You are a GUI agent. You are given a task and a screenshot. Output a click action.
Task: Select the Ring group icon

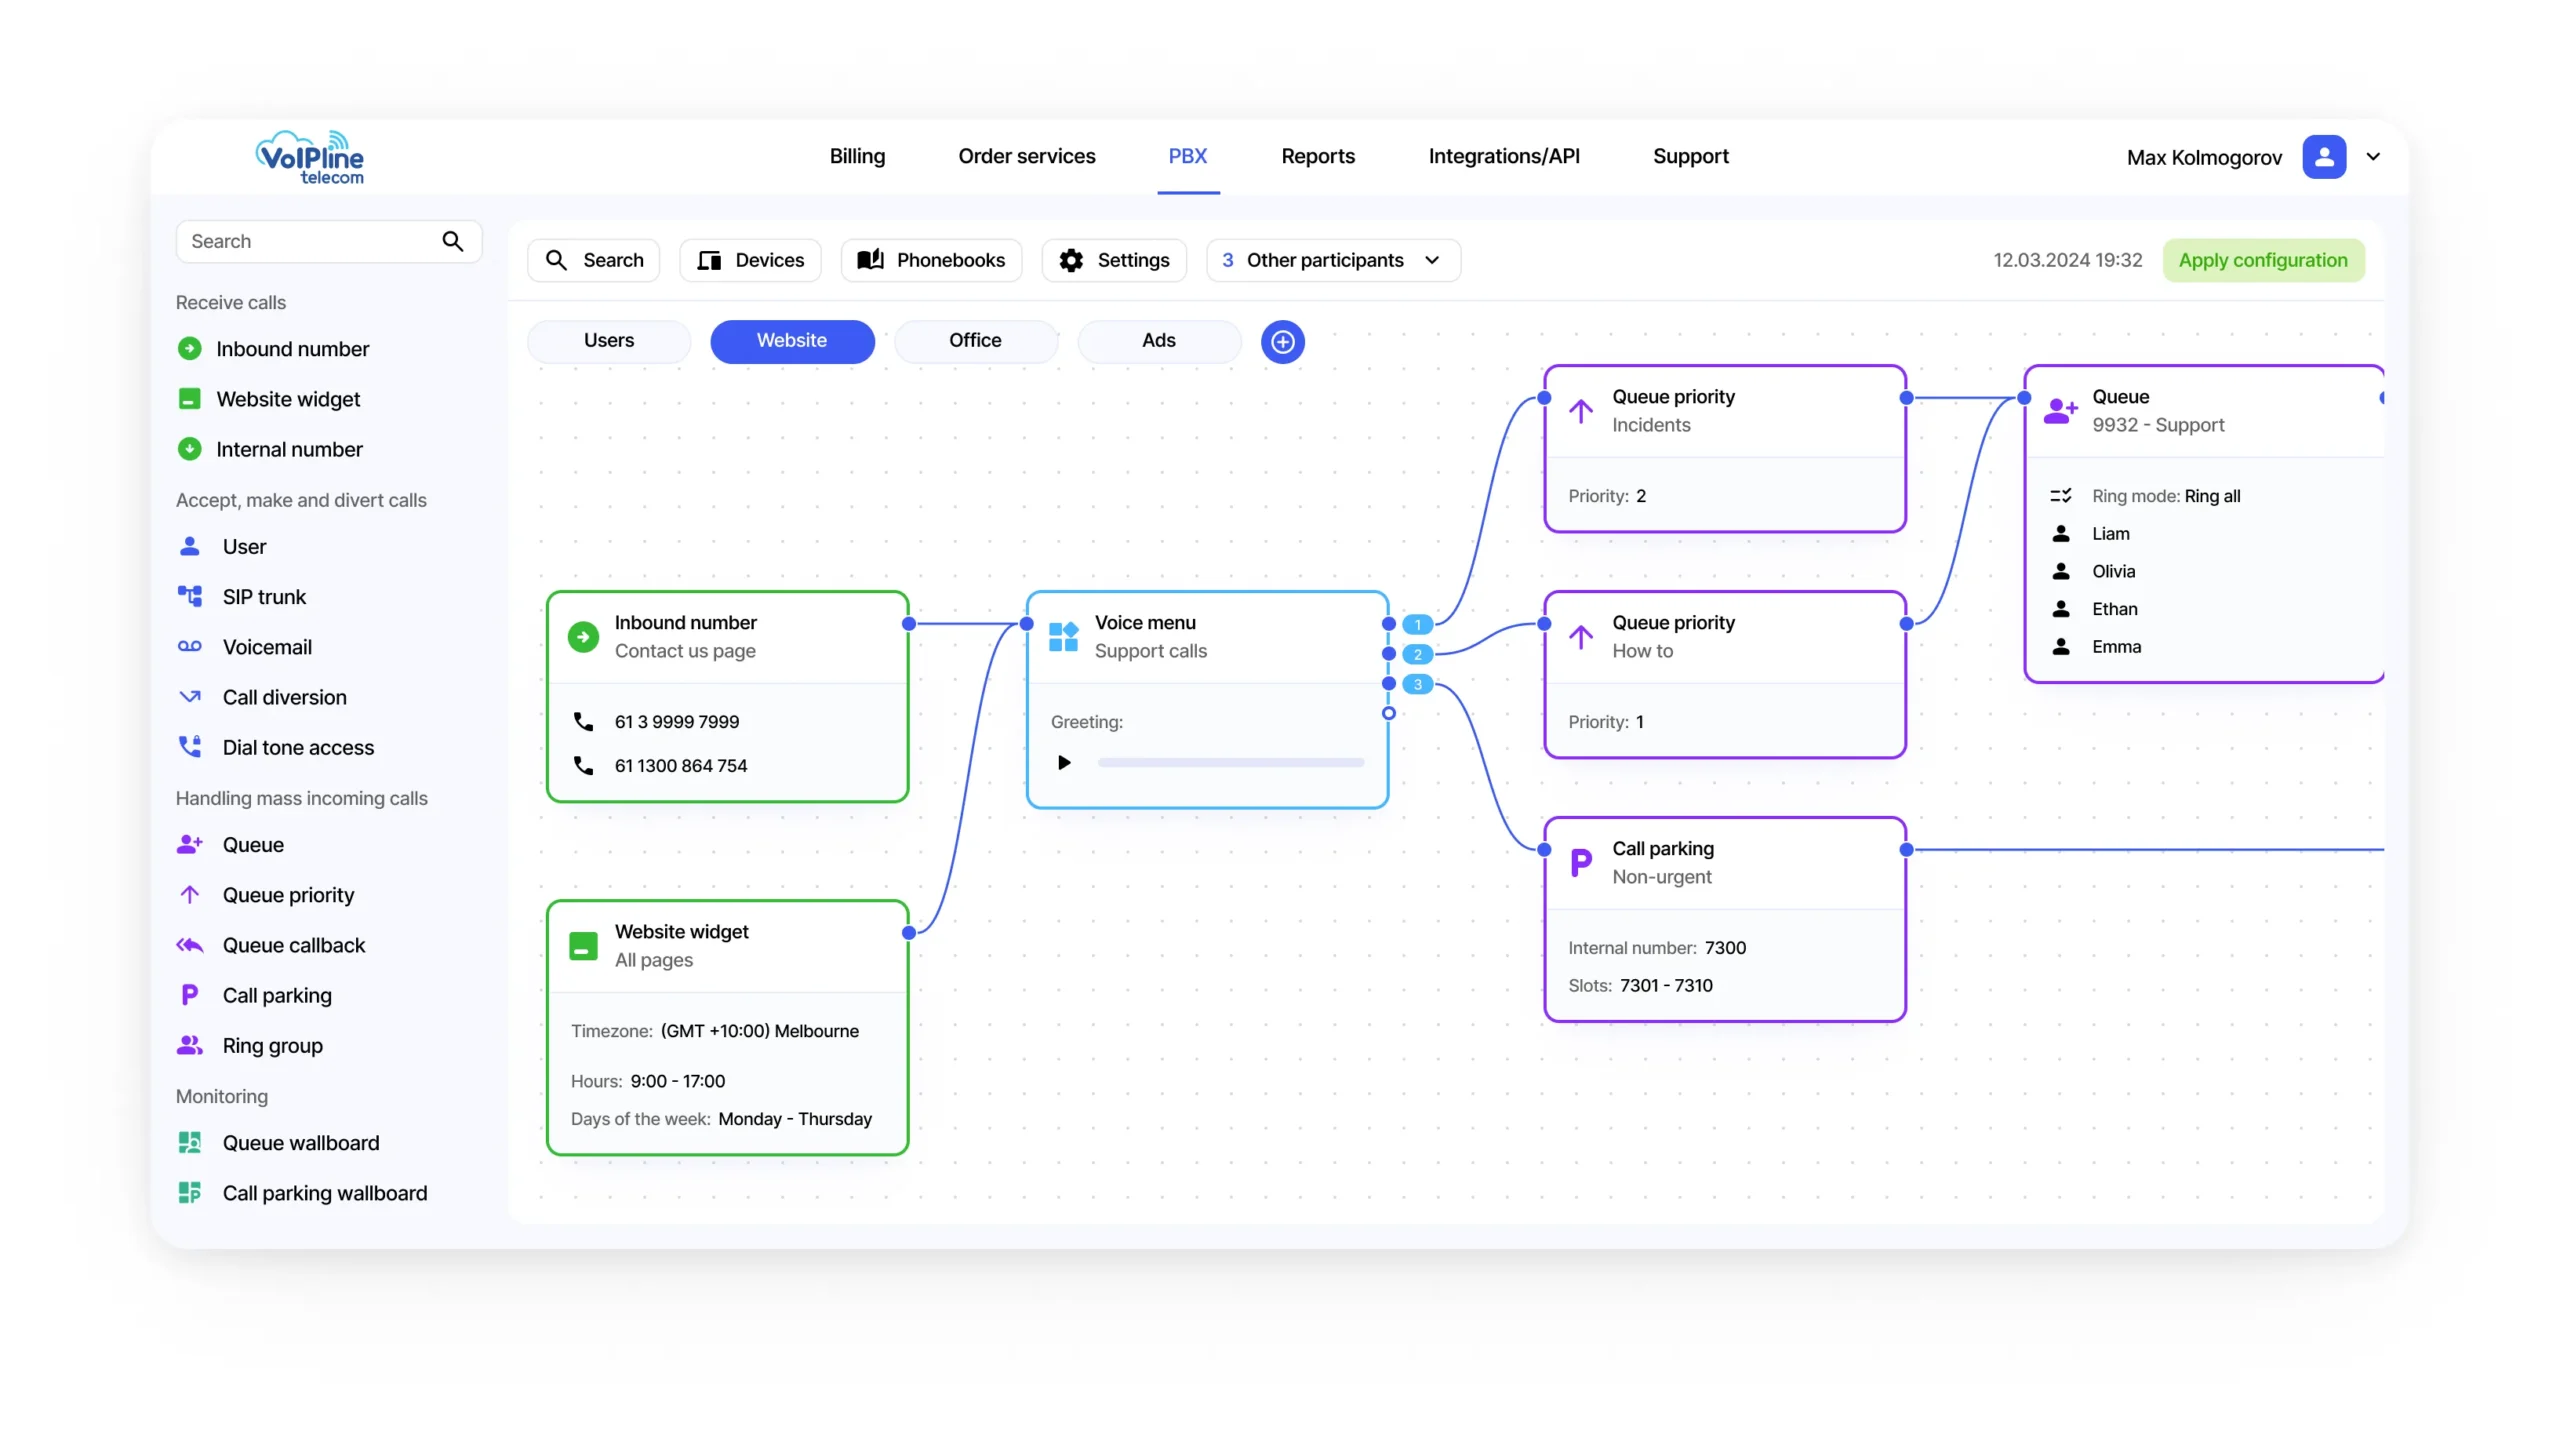(189, 1045)
